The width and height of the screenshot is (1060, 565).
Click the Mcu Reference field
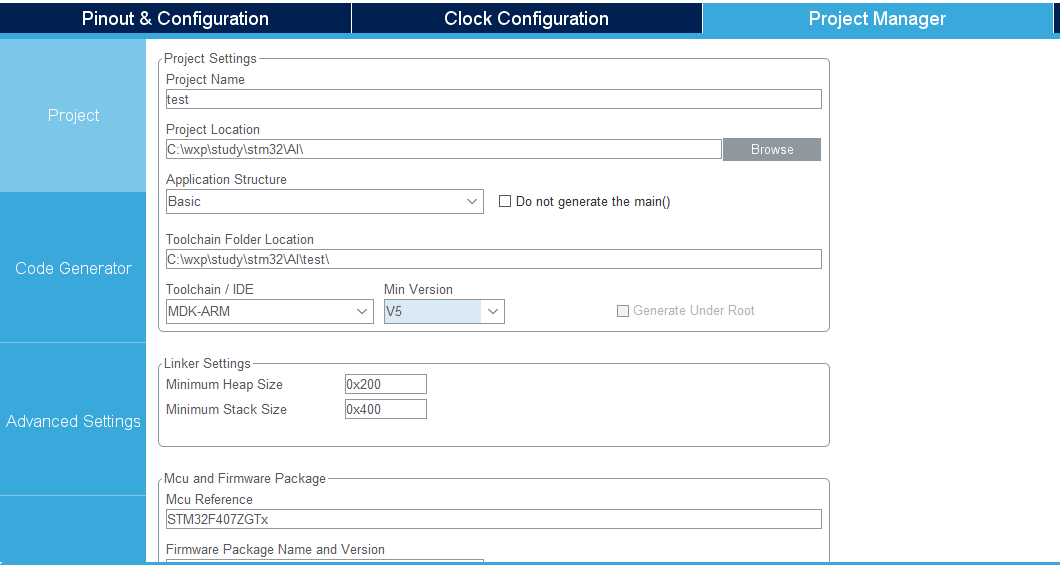pyautogui.click(x=493, y=519)
